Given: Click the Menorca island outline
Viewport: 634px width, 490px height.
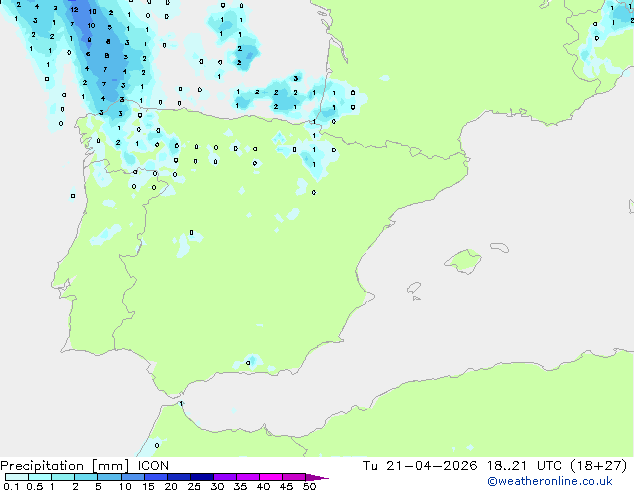Looking at the screenshot, I should (x=500, y=247).
